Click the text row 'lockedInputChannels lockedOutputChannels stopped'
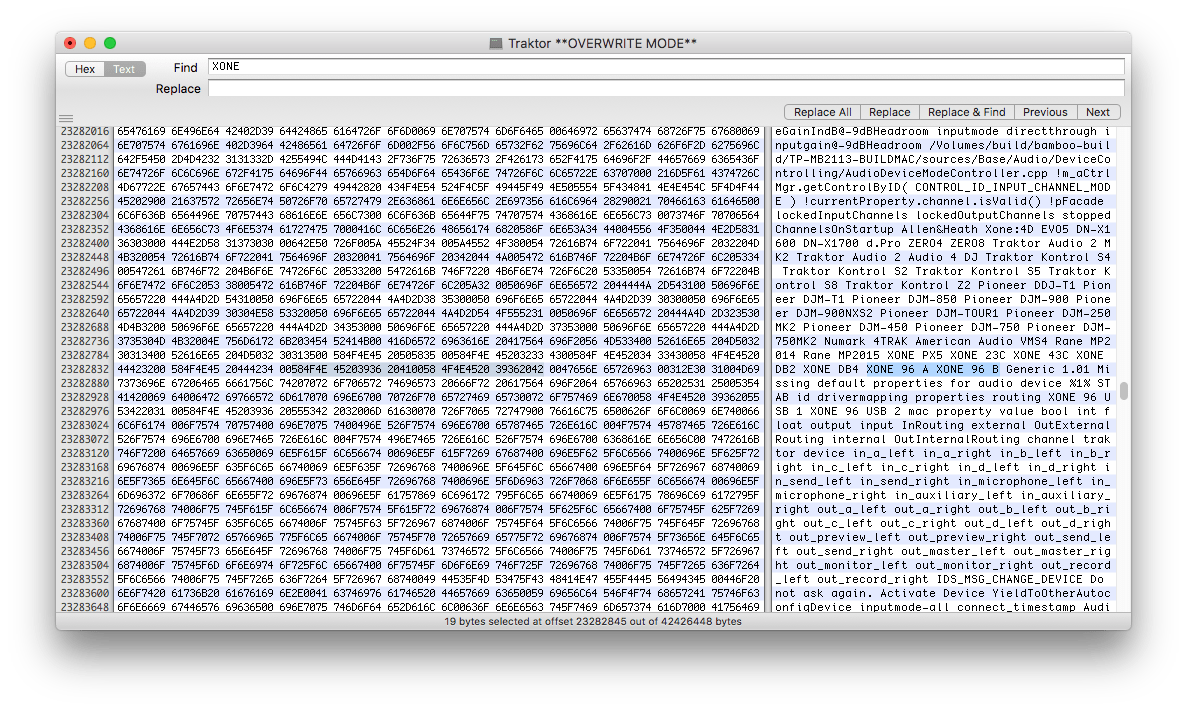Image resolution: width=1187 pixels, height=710 pixels. pos(942,216)
